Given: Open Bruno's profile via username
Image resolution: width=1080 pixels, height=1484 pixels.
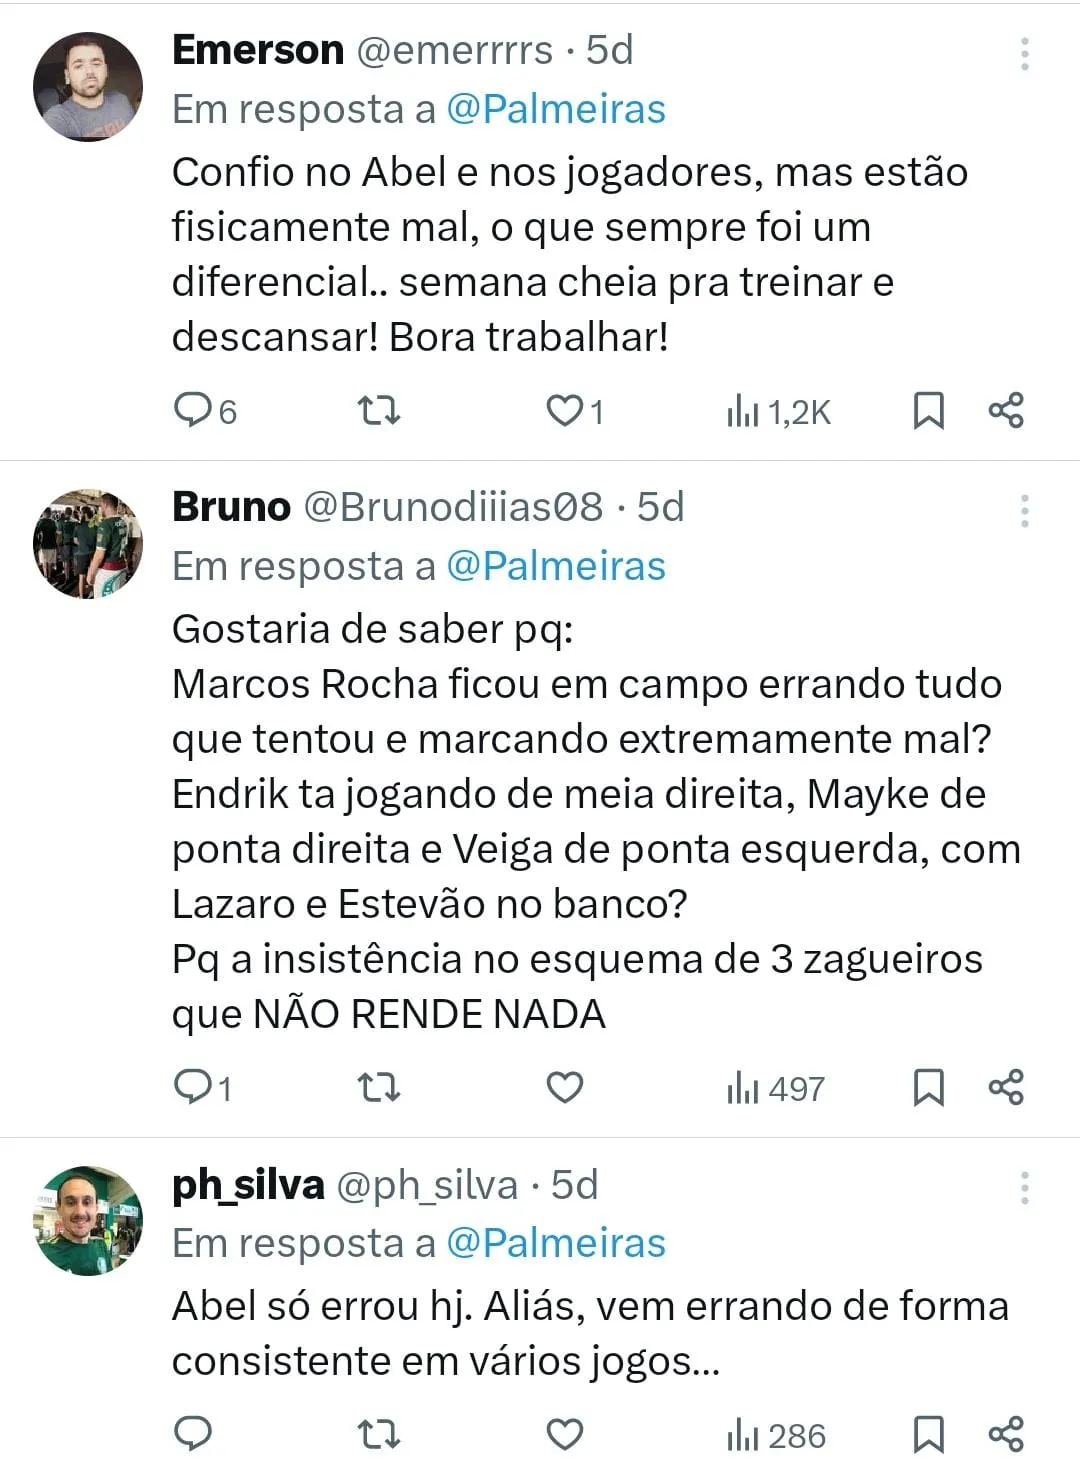Looking at the screenshot, I should 231,507.
